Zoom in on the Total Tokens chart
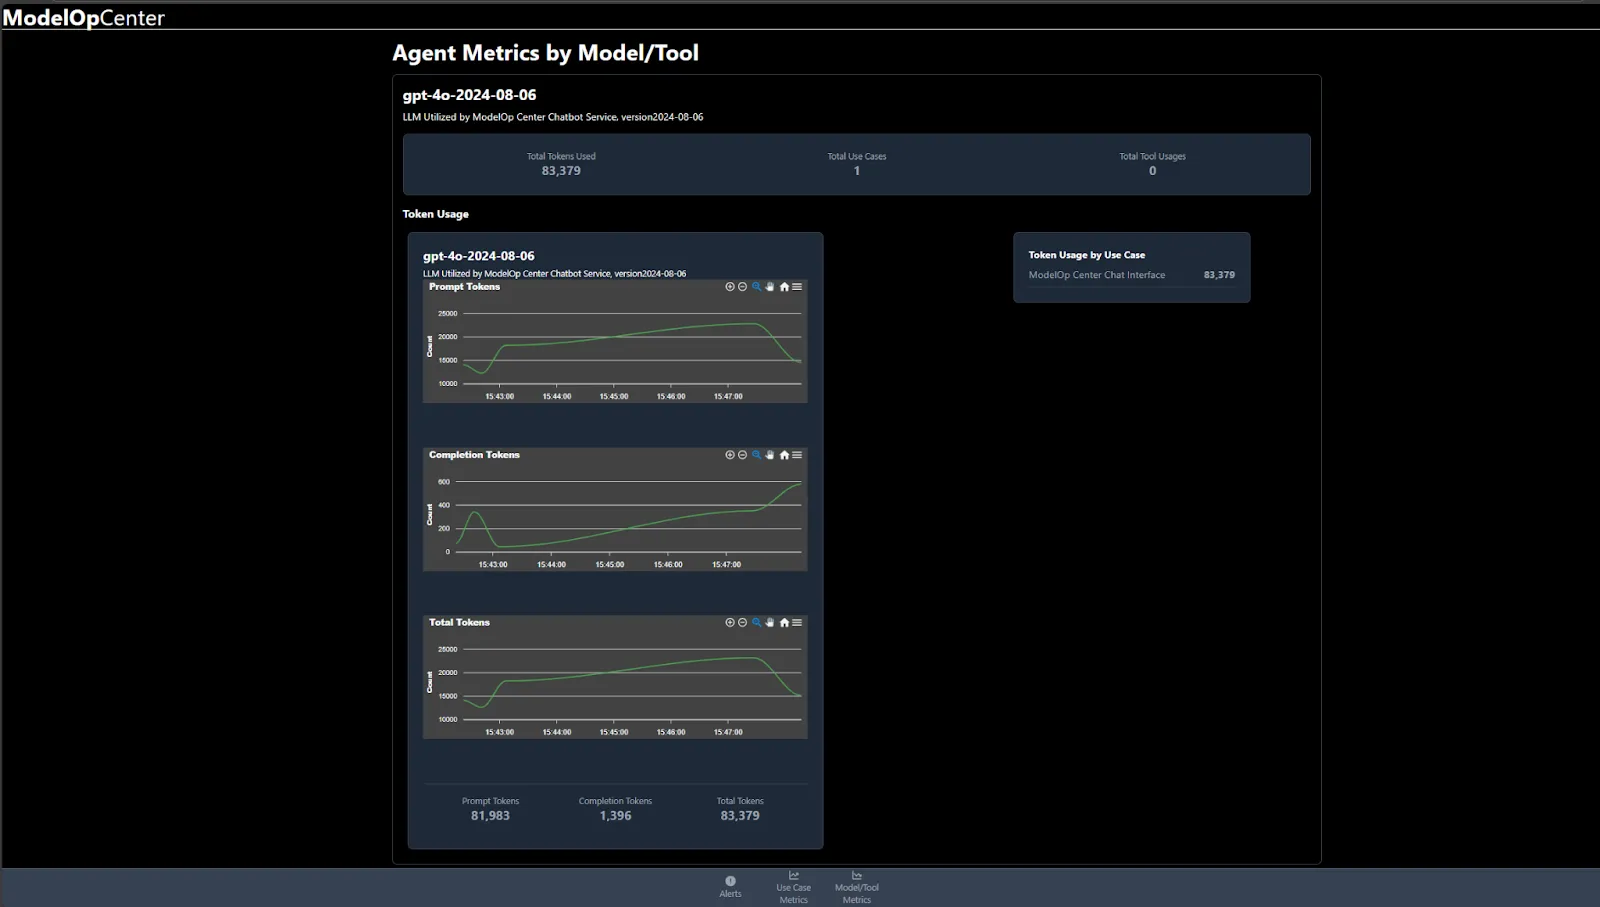The image size is (1600, 907). pyautogui.click(x=730, y=623)
